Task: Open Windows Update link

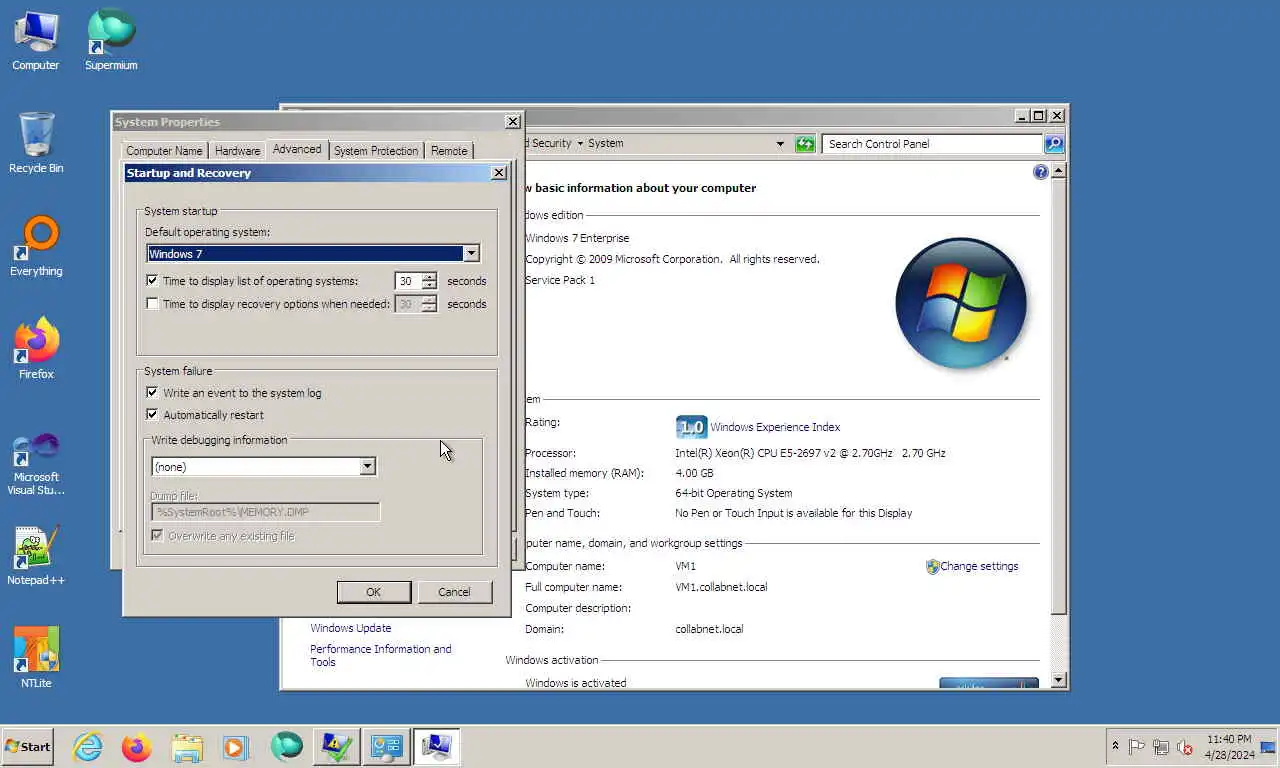Action: point(350,628)
